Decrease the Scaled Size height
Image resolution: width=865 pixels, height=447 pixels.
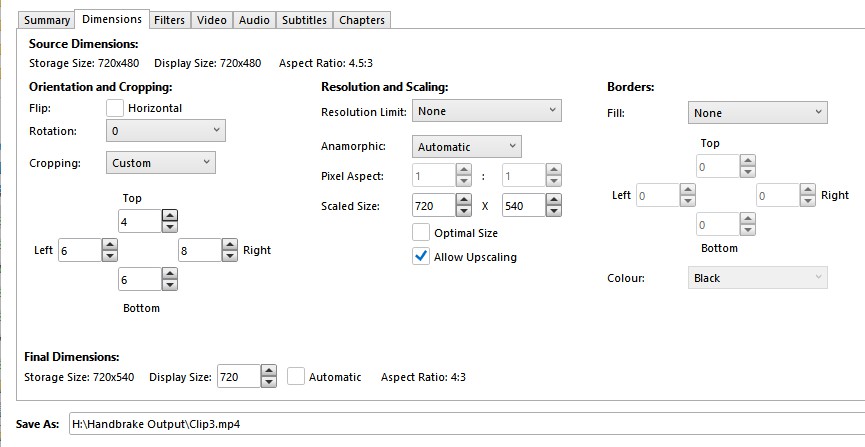554,211
